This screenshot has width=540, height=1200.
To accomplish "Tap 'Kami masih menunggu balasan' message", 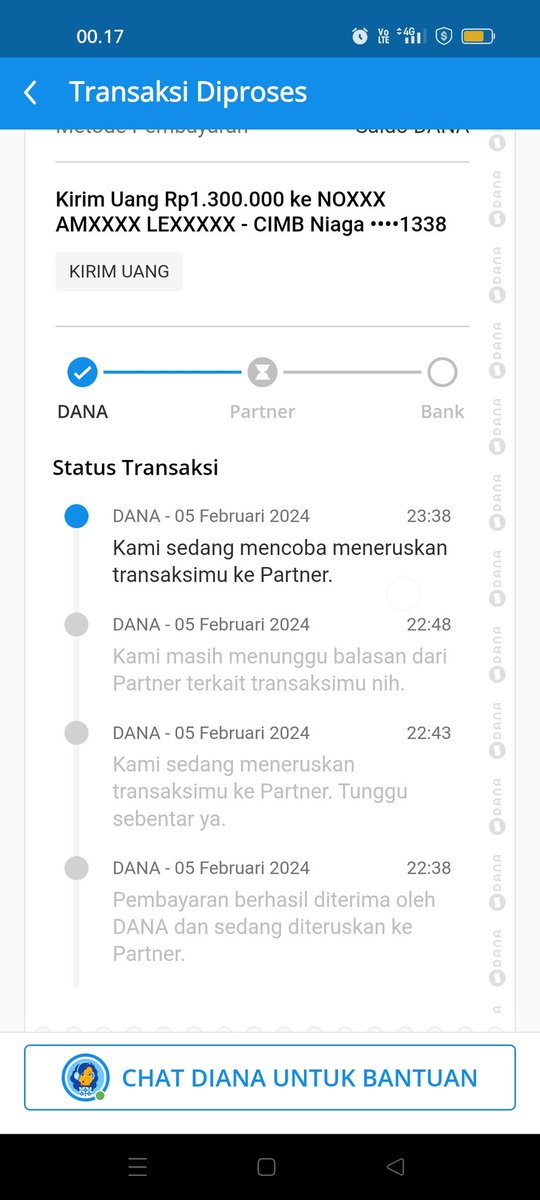I will (280, 670).
